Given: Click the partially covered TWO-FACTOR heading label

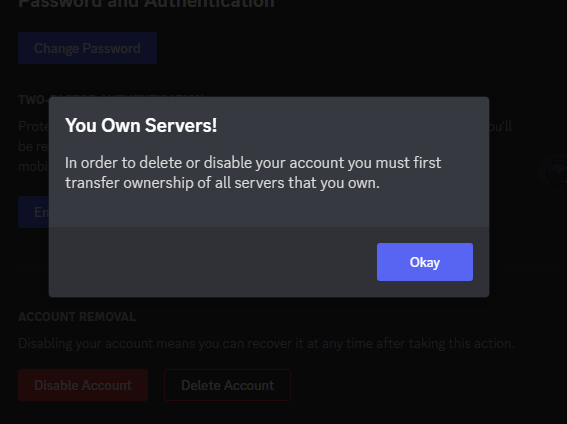Looking at the screenshot, I should 33,100.
